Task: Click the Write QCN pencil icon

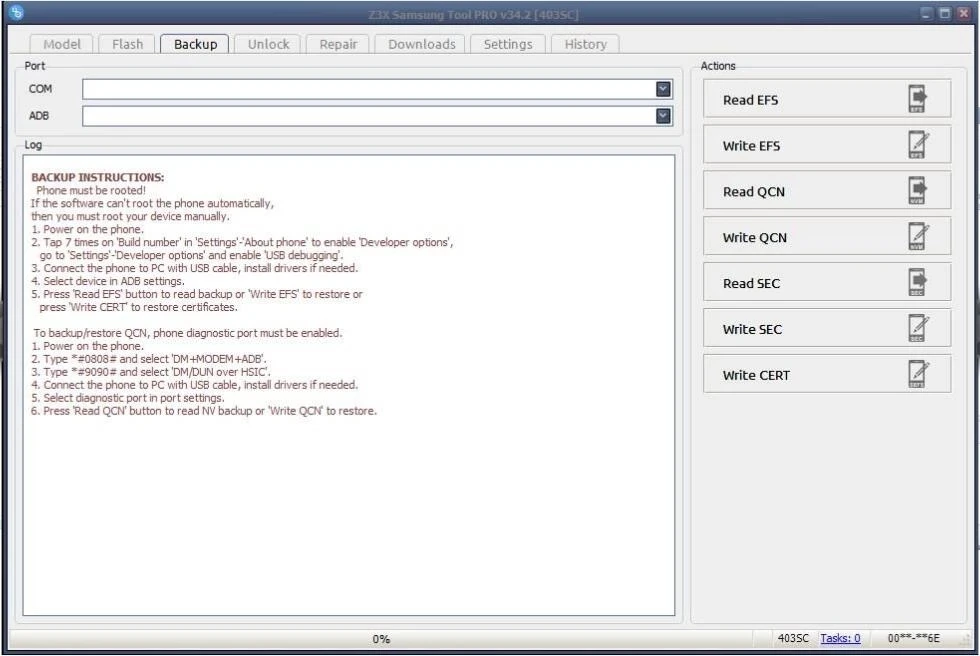Action: (x=917, y=237)
